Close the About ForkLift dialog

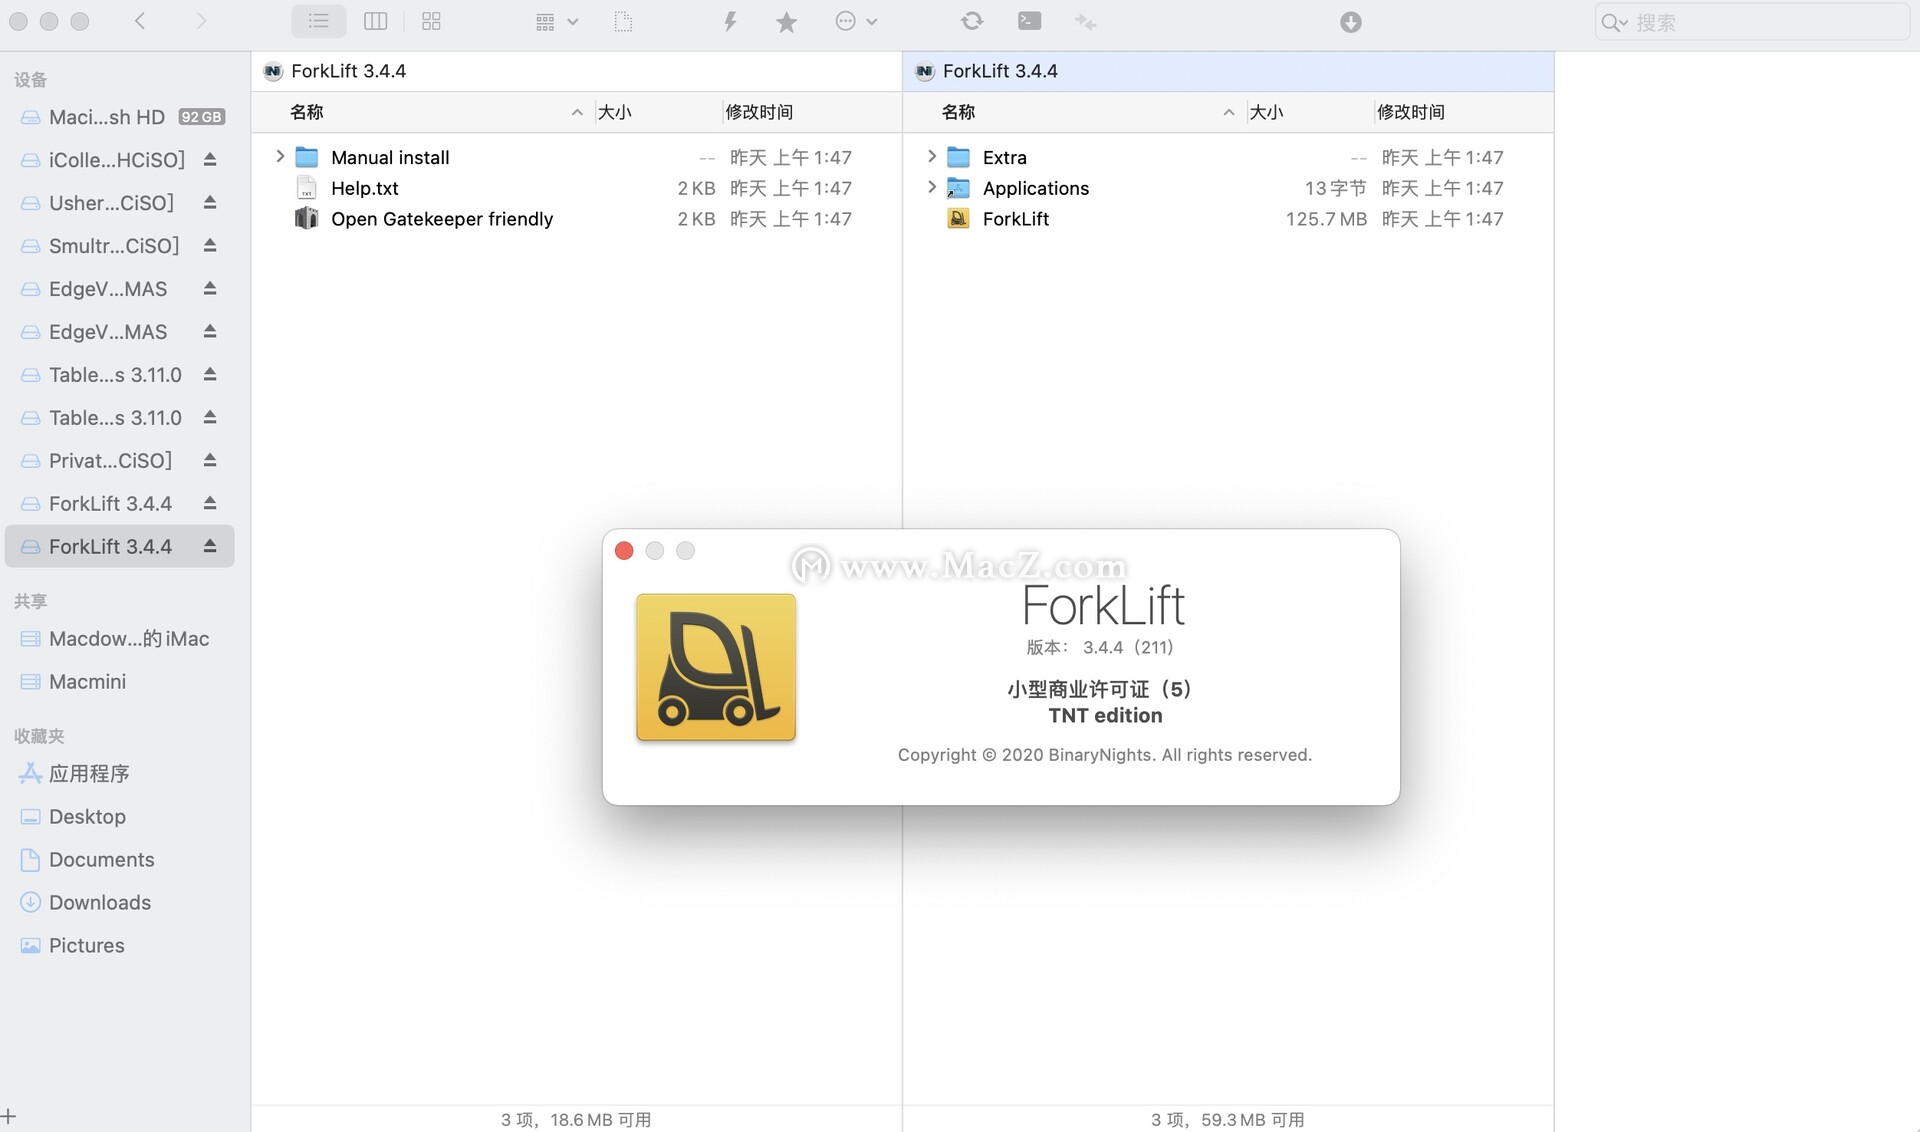coord(624,551)
